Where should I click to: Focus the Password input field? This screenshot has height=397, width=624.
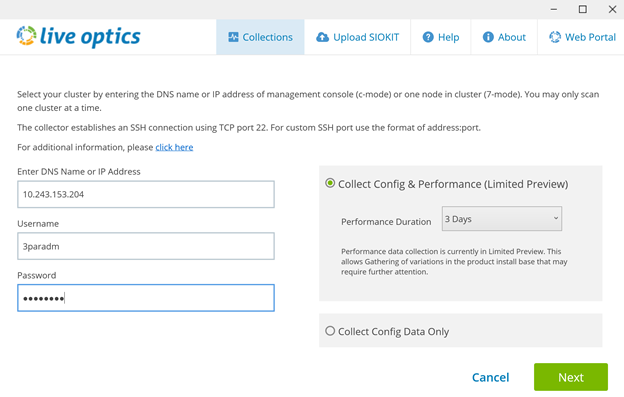coord(146,298)
